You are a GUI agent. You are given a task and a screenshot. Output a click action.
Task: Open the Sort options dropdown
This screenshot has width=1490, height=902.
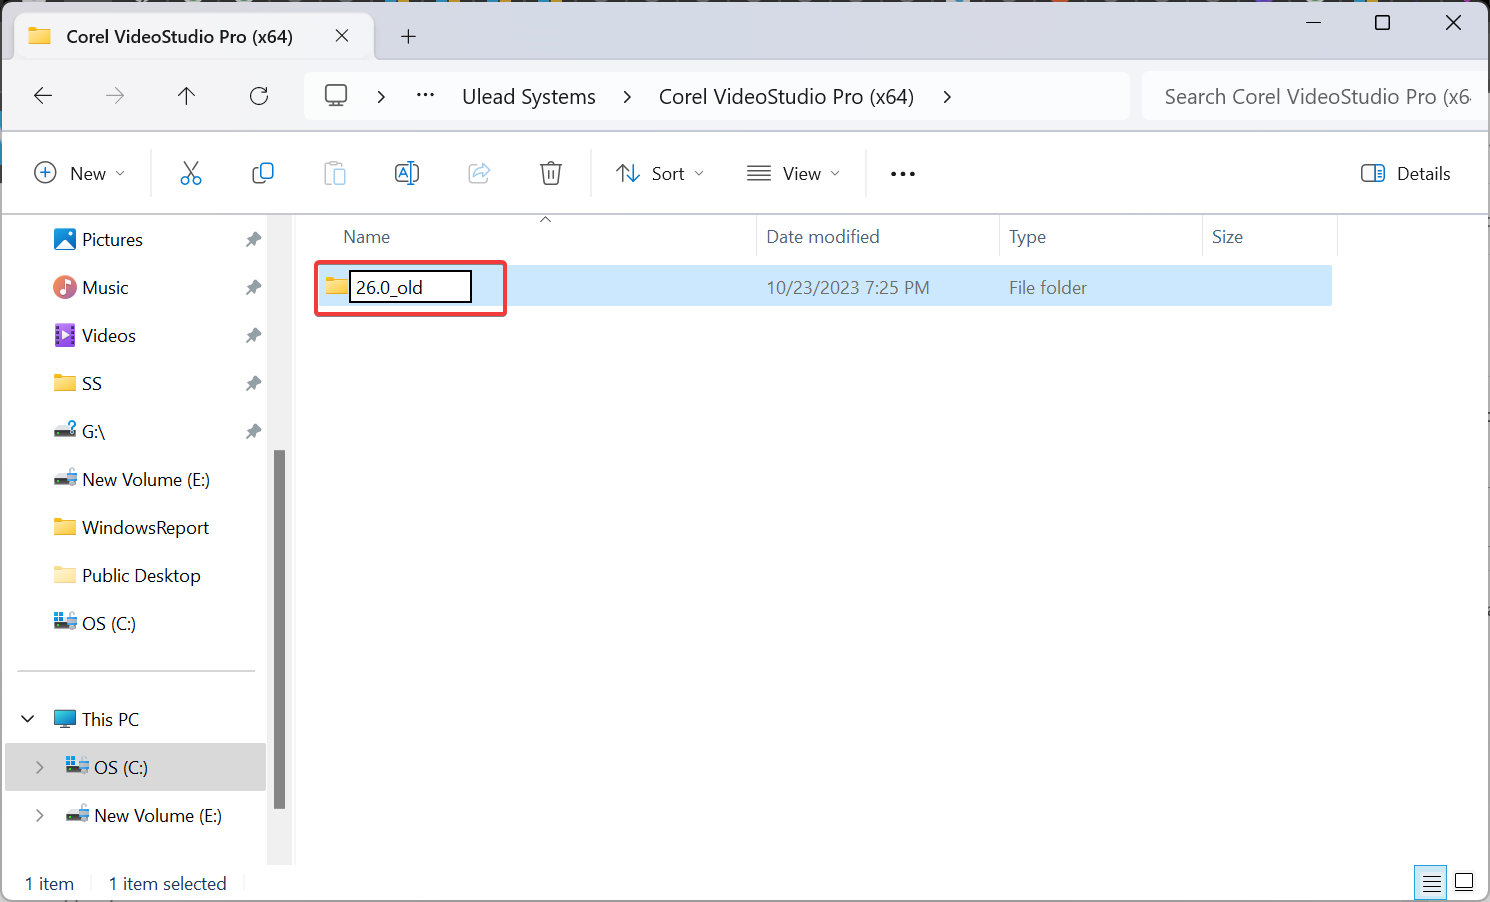[x=660, y=173]
